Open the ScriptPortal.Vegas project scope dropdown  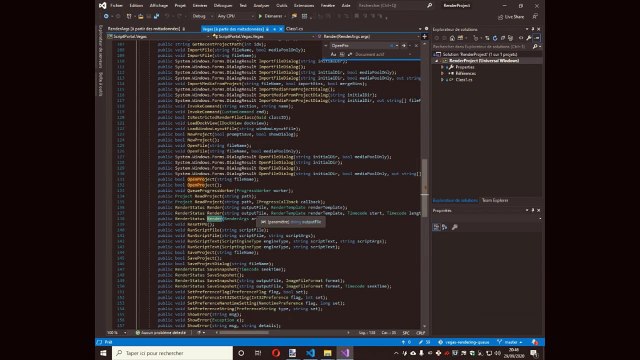pos(158,37)
